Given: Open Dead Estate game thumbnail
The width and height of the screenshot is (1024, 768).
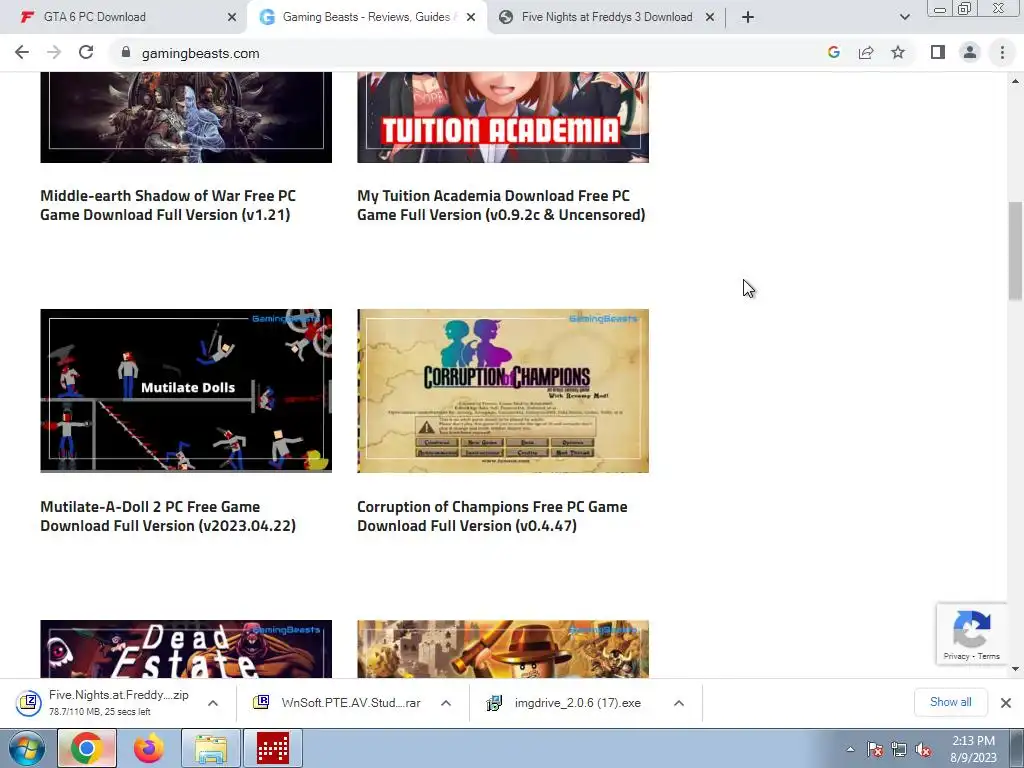Looking at the screenshot, I should coord(186,648).
